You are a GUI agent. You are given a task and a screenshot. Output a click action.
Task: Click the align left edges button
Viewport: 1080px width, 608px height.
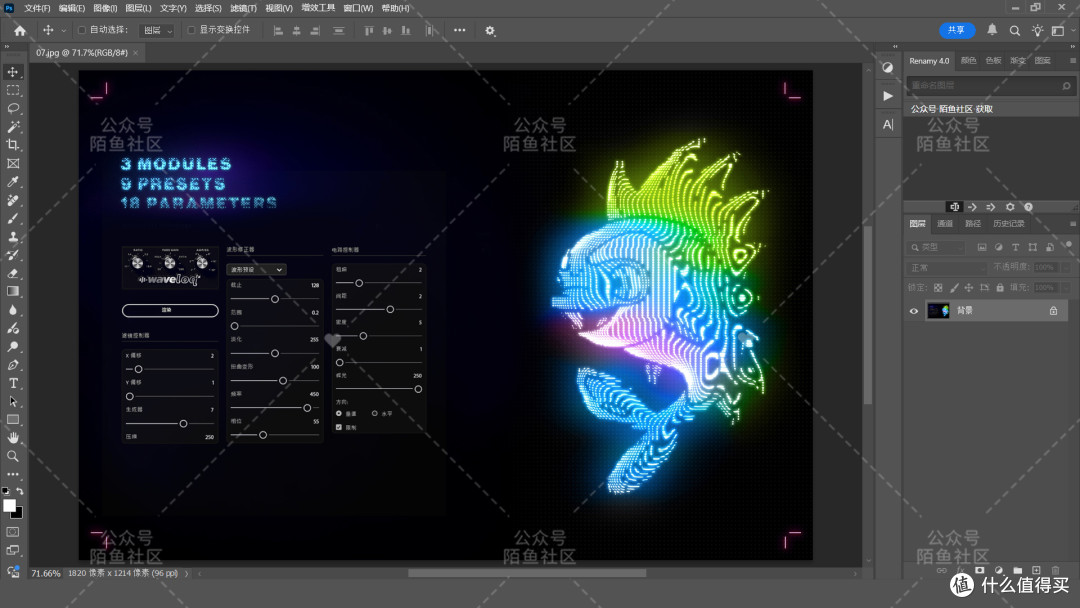coord(278,30)
